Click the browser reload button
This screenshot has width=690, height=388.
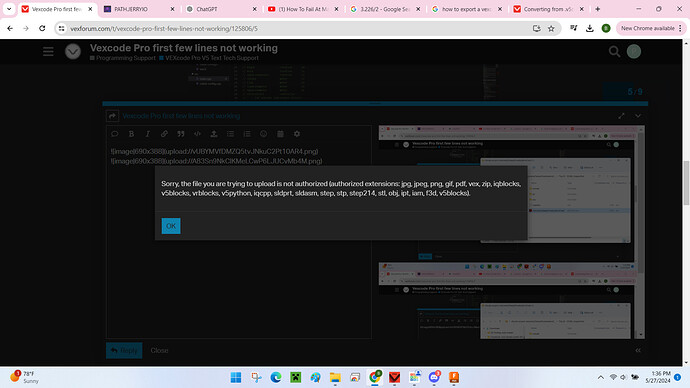[42, 28]
